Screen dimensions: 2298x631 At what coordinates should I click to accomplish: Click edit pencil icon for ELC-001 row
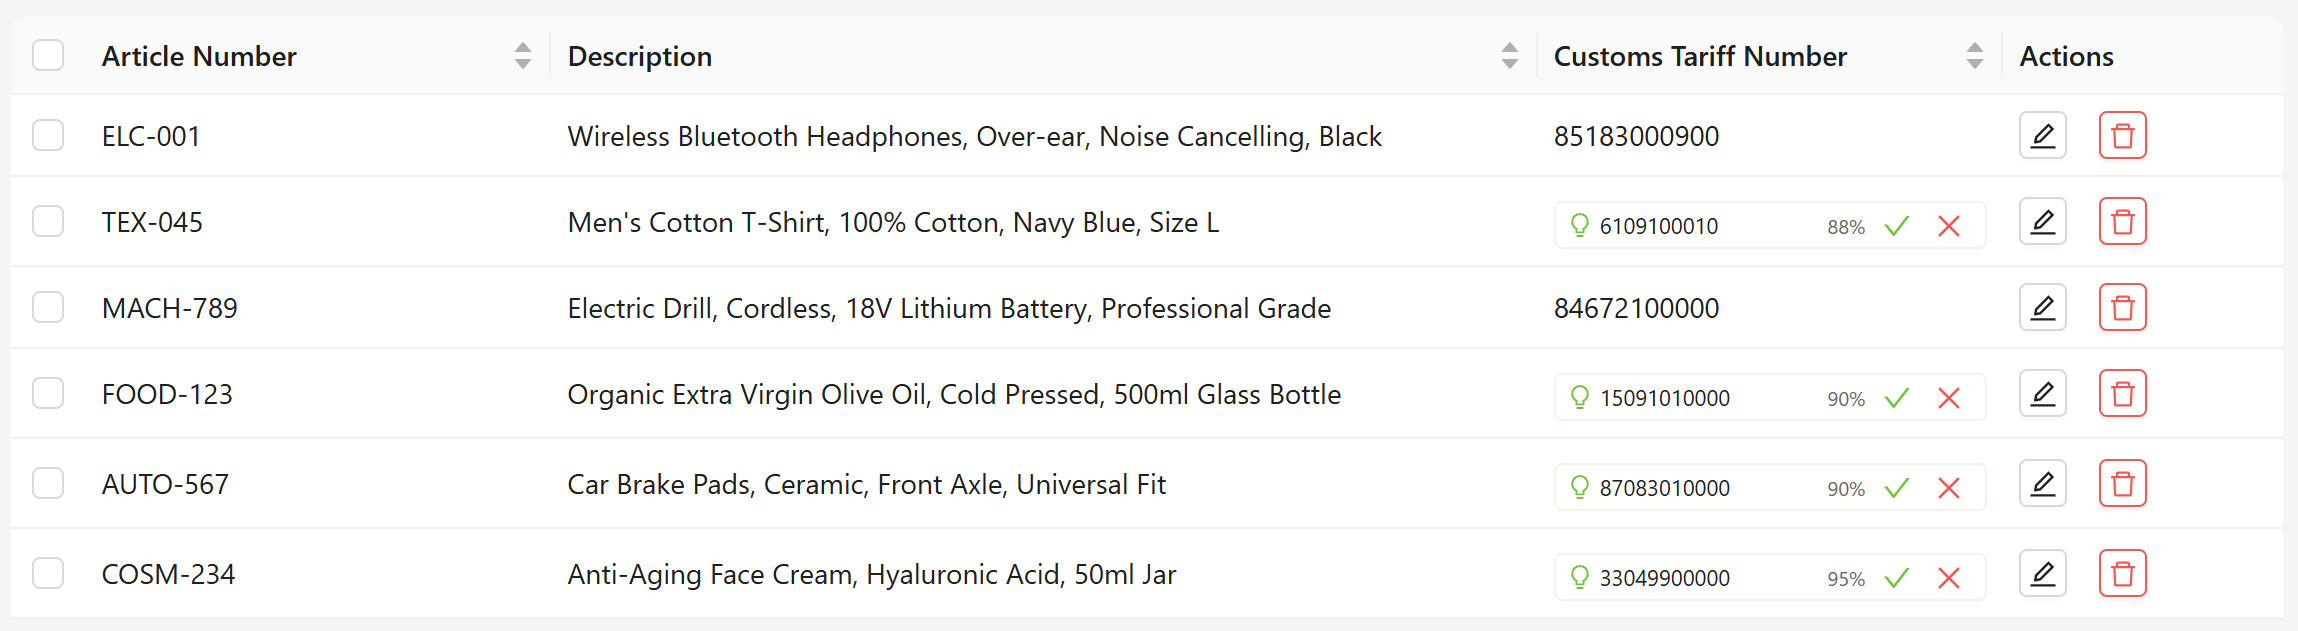click(2042, 135)
